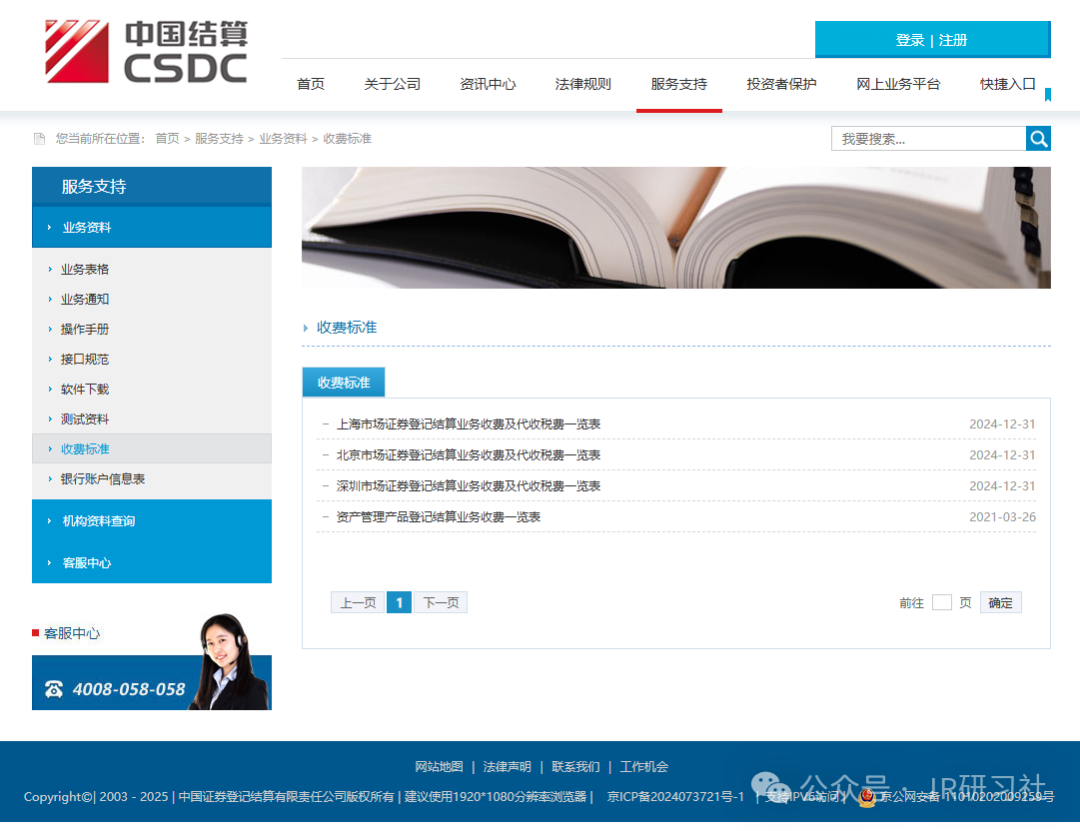Click the blue bookmark icon beside 快捷入口
The width and height of the screenshot is (1080, 831).
pos(1048,94)
